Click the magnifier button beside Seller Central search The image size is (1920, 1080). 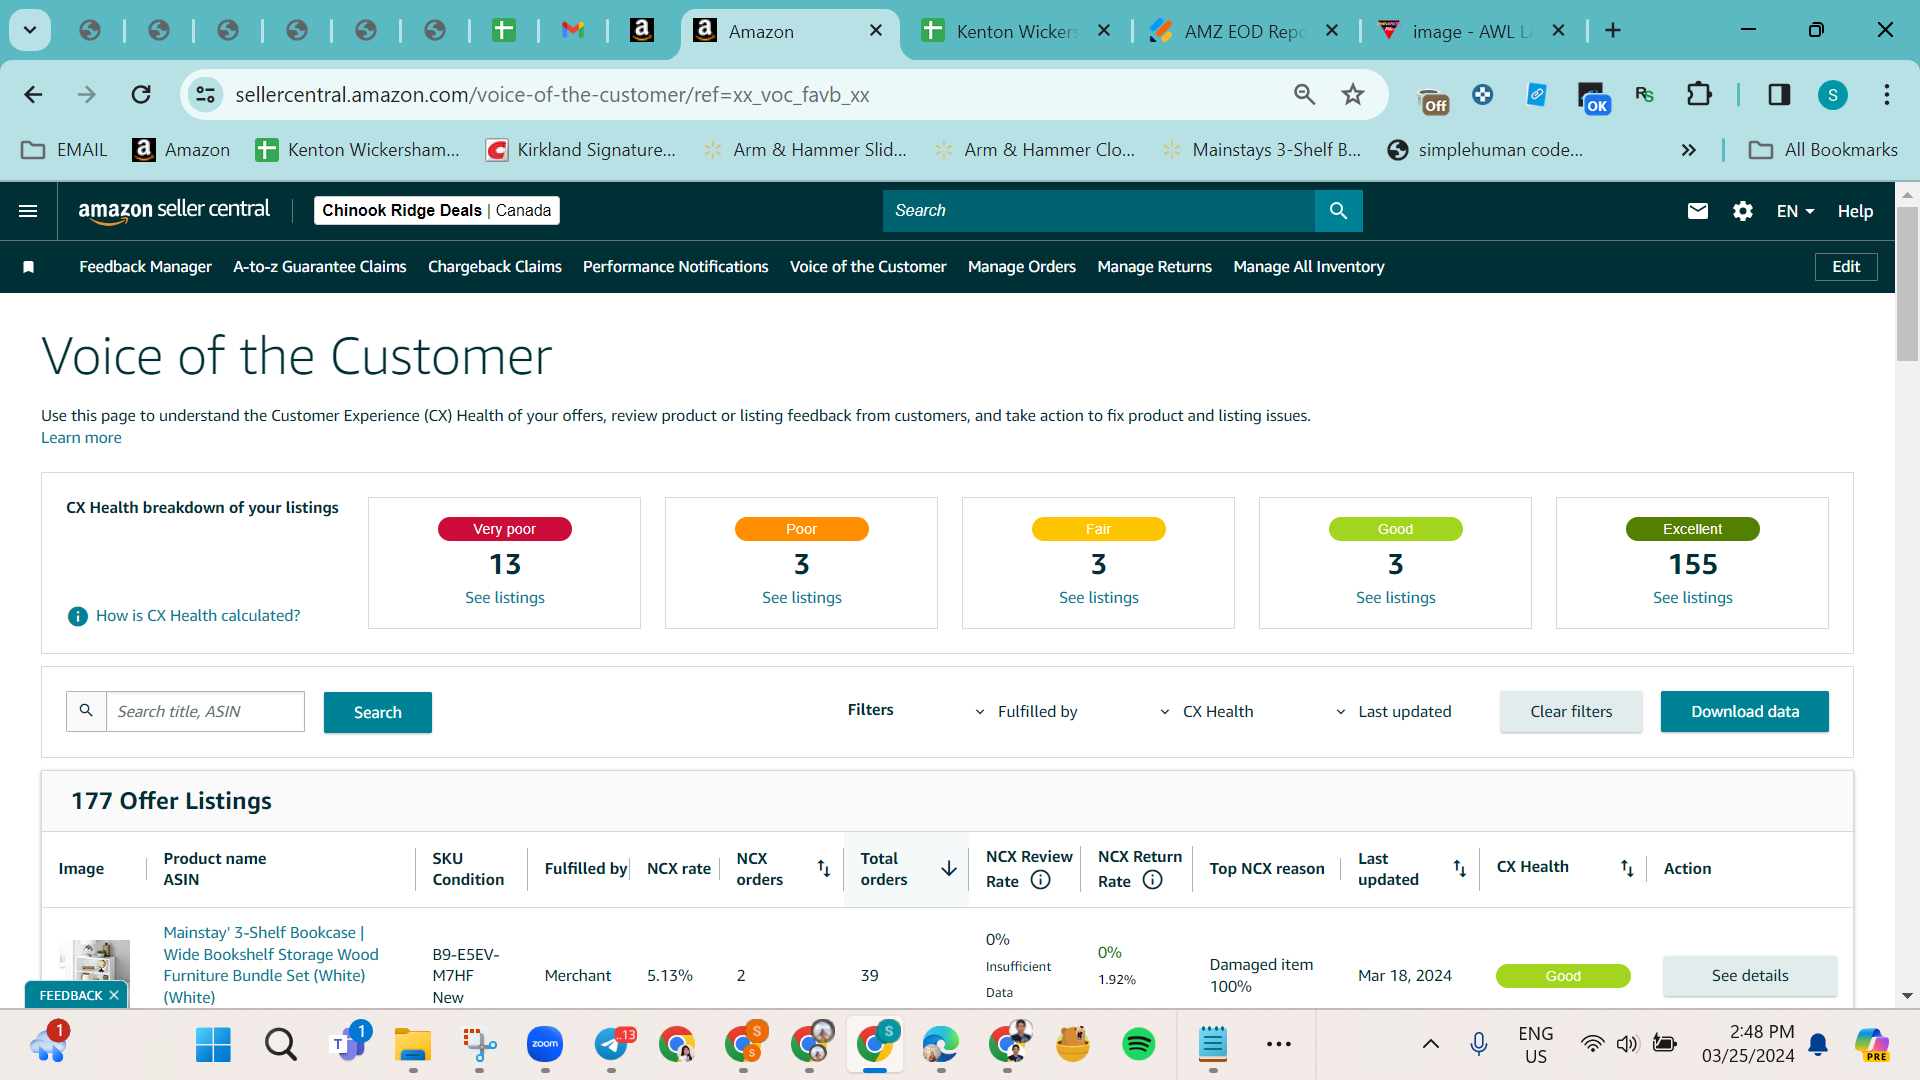click(1338, 211)
